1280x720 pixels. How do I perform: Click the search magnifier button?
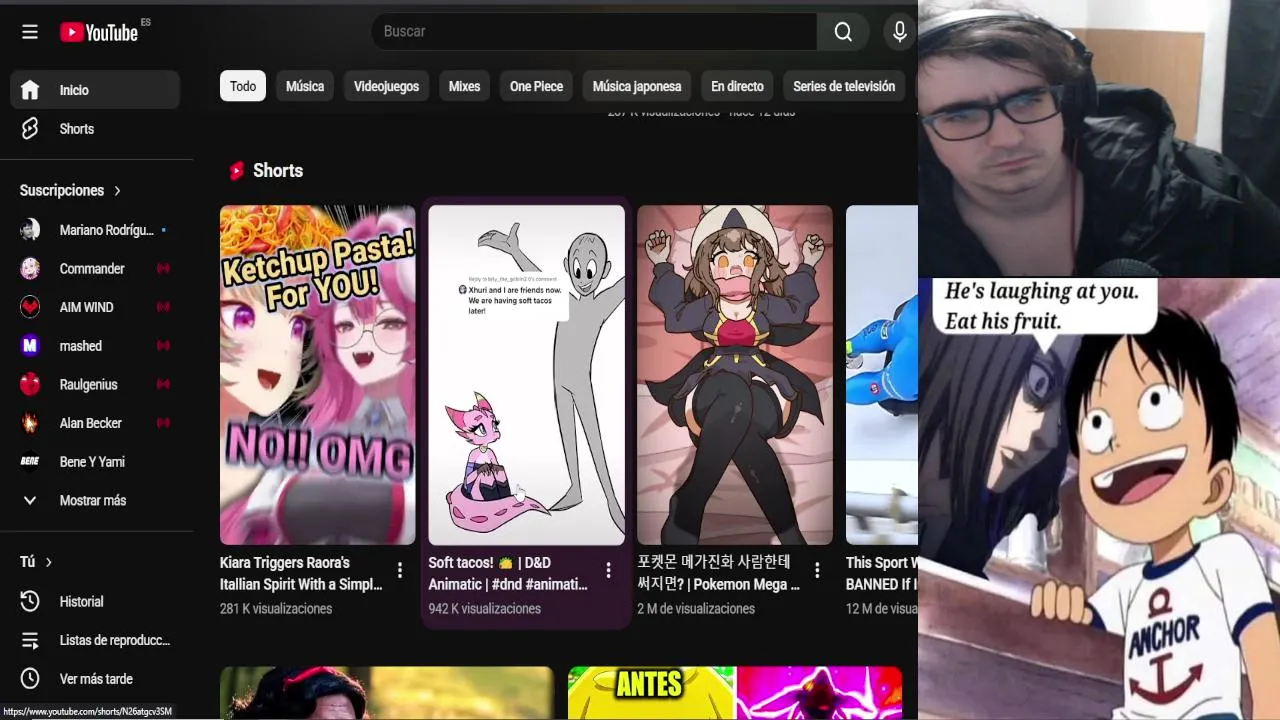844,32
